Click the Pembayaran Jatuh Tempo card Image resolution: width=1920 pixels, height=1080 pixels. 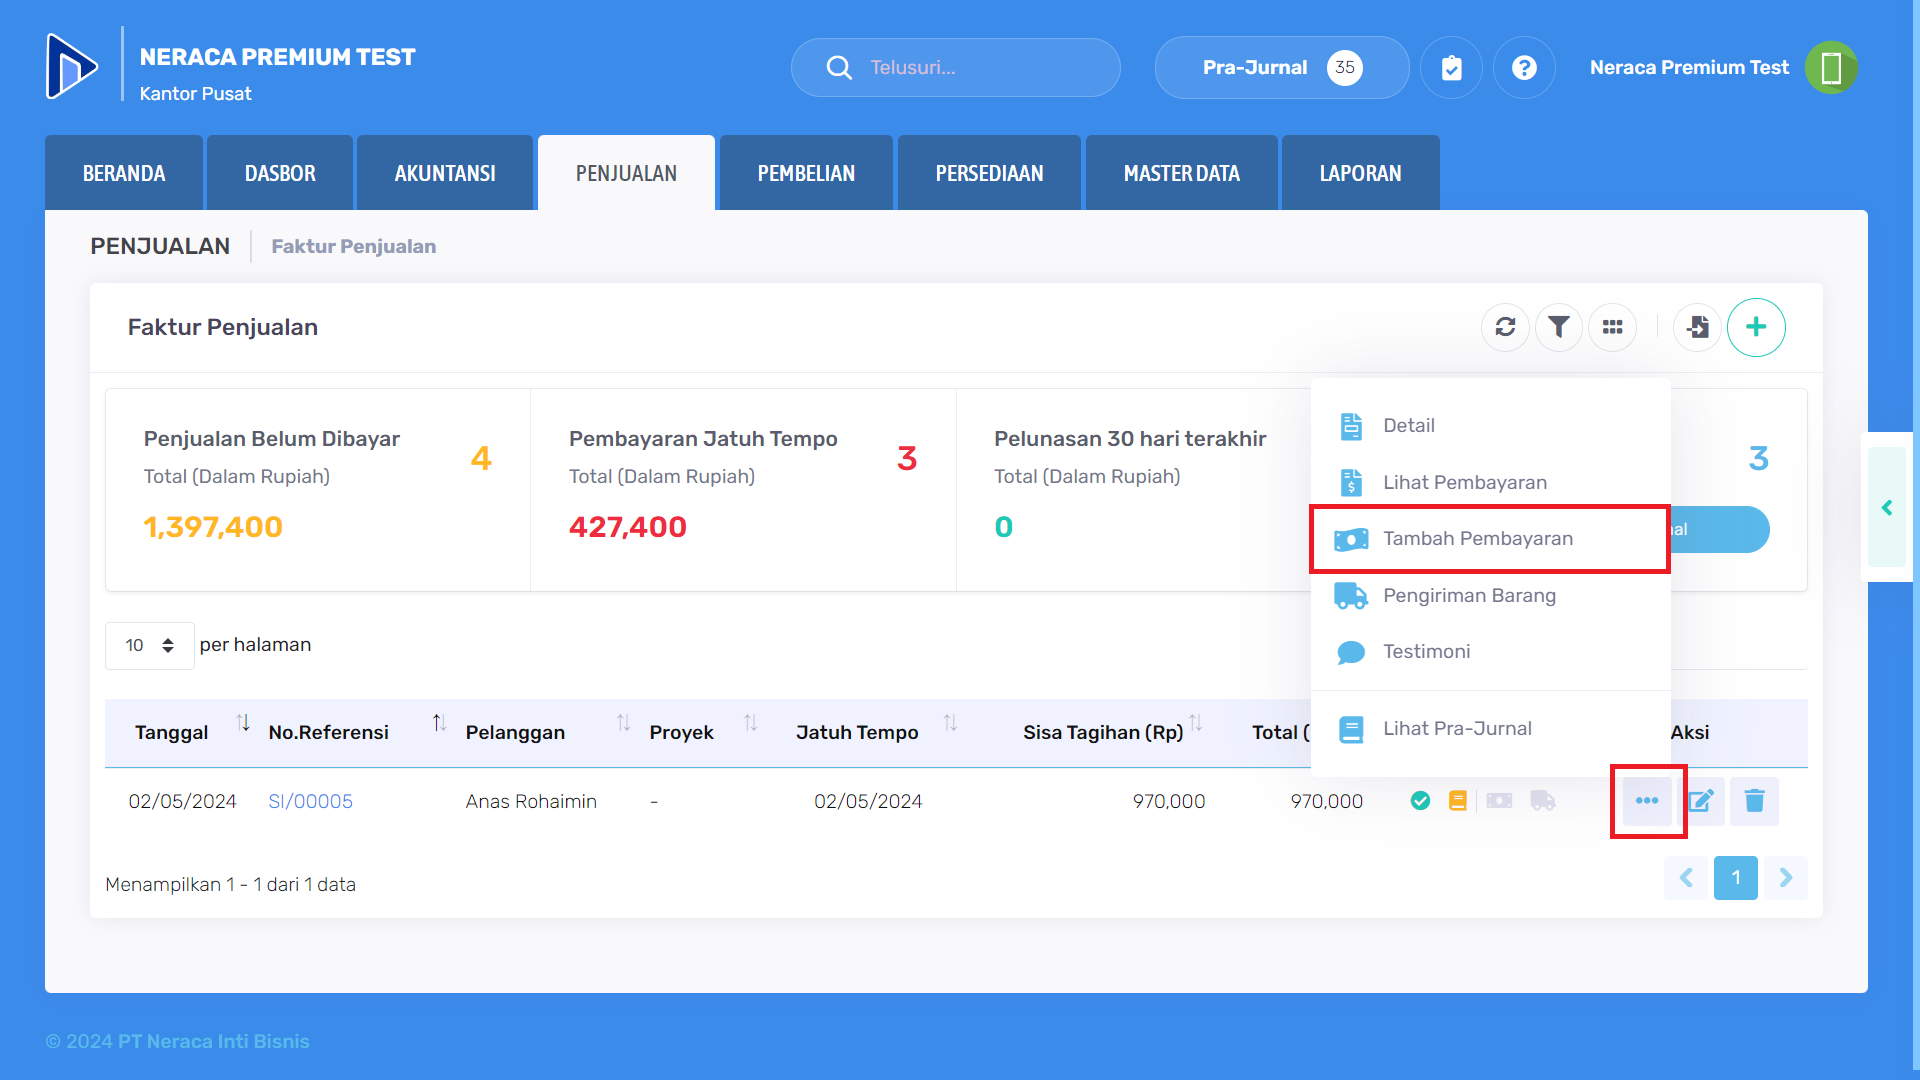[x=743, y=490]
